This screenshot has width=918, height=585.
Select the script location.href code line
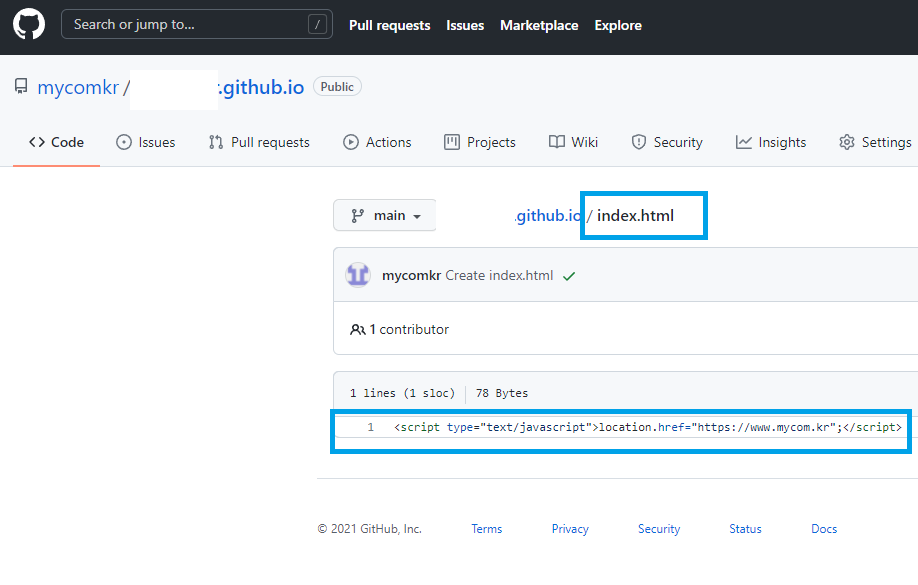point(648,427)
